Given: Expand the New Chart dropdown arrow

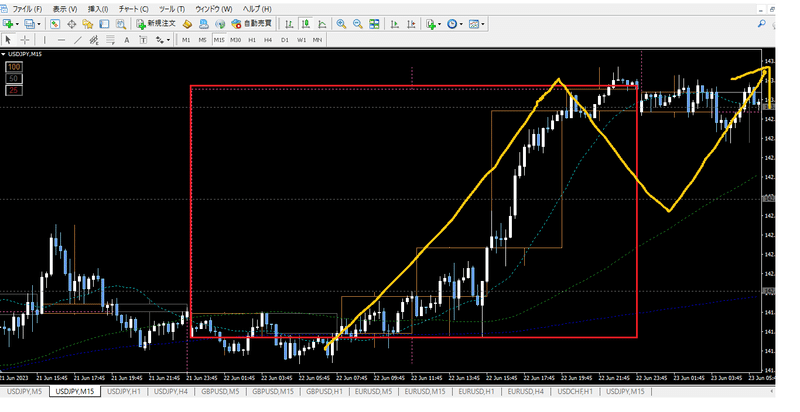Looking at the screenshot, I should point(17,24).
